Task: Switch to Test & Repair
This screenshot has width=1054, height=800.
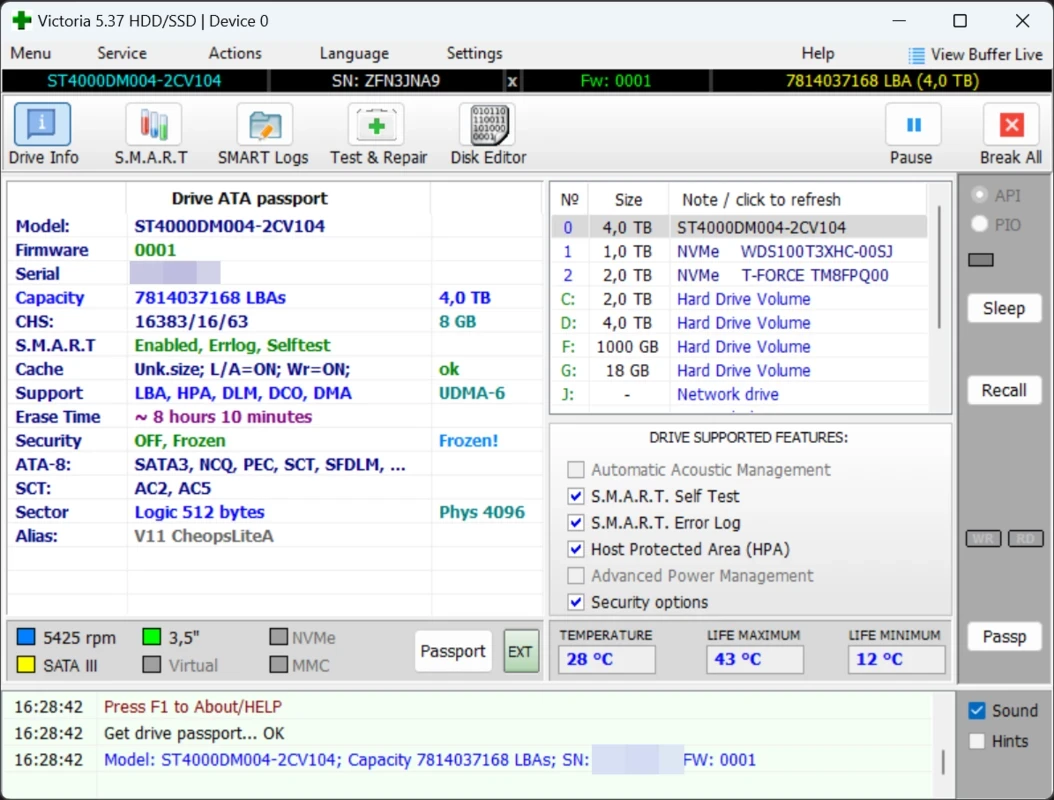Action: [x=377, y=126]
